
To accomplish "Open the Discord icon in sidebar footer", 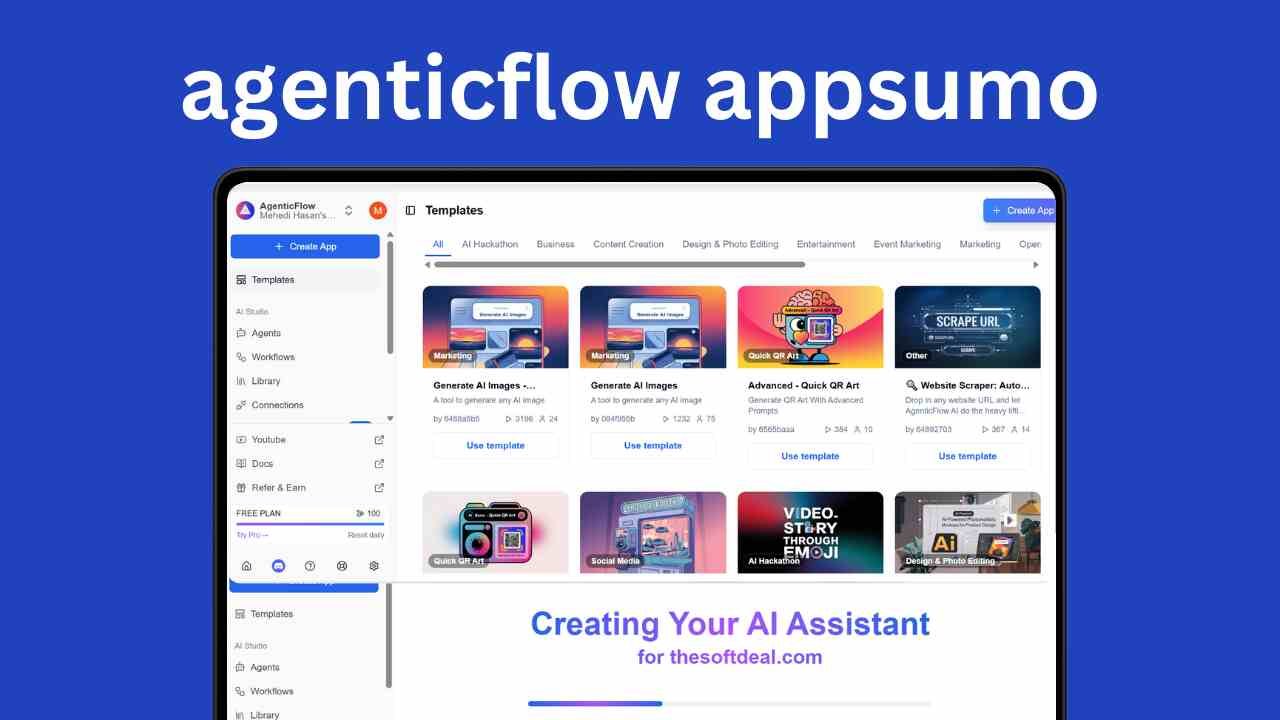I will click(278, 566).
